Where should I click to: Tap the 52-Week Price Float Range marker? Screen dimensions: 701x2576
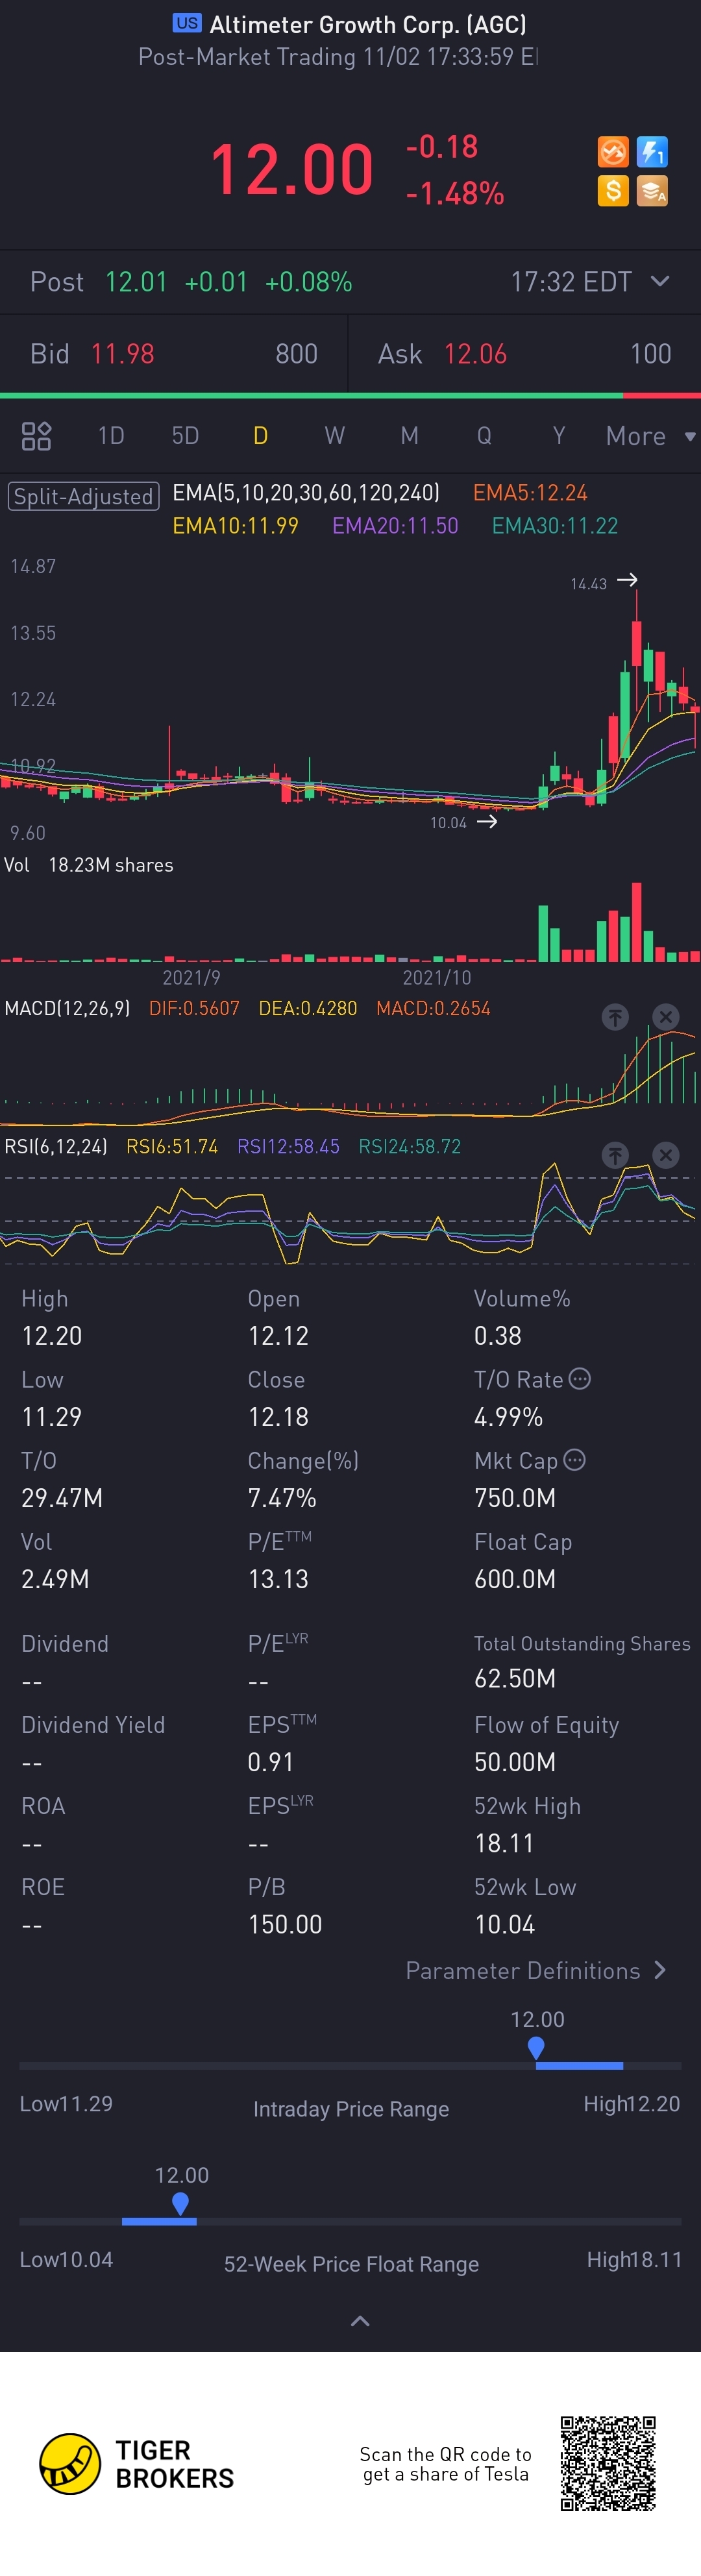[180, 2204]
